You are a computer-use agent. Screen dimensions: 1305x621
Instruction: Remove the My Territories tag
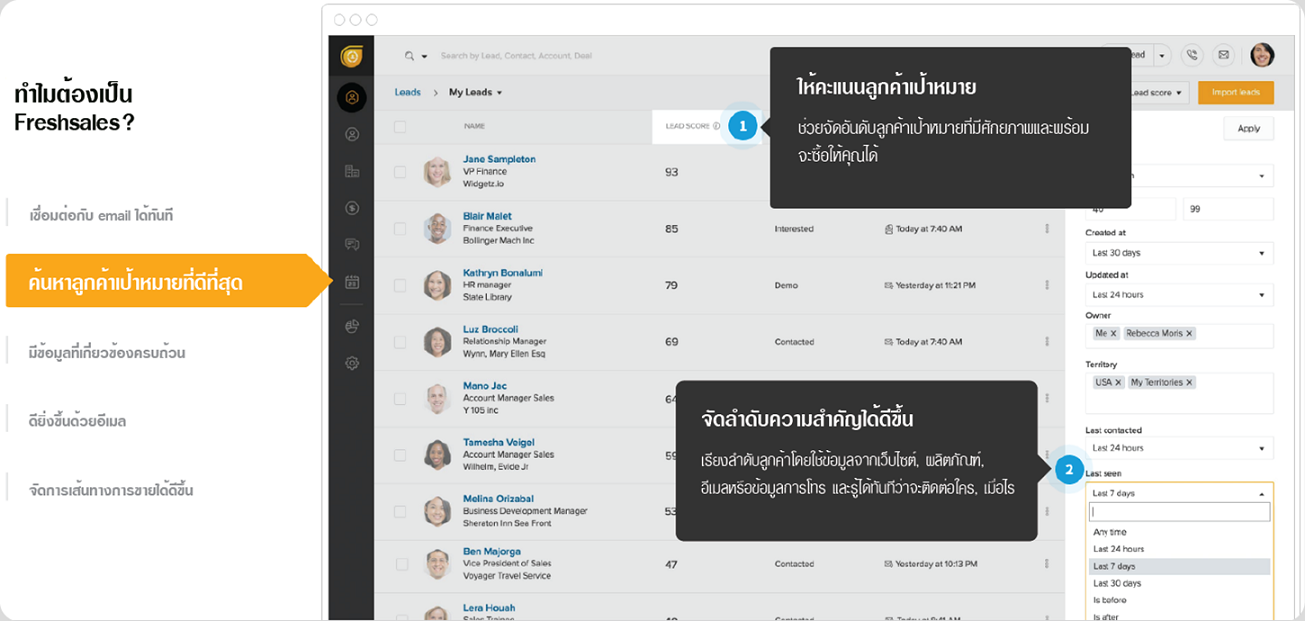coord(1189,382)
